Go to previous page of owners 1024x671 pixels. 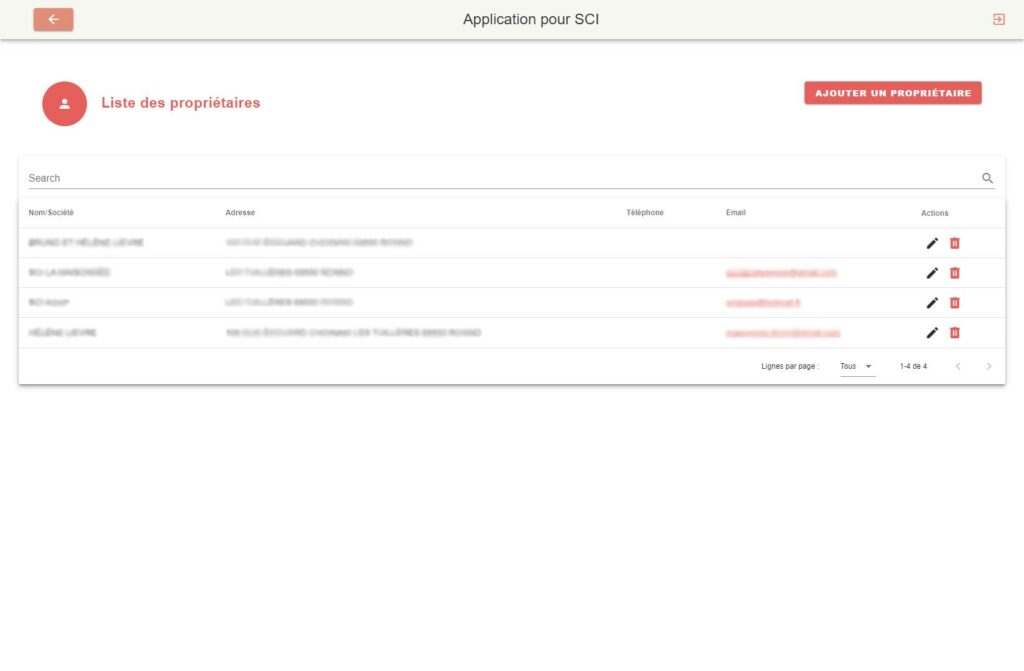(x=957, y=367)
